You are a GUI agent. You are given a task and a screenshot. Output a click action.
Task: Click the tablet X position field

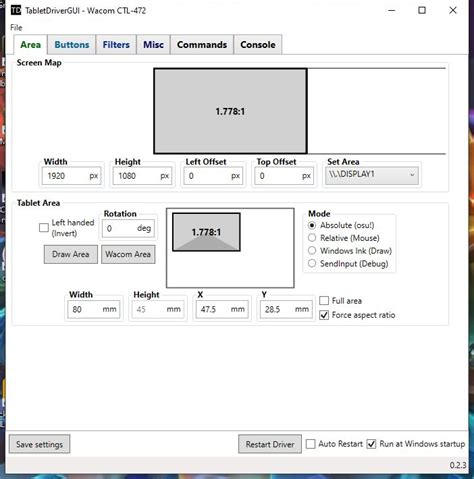click(x=222, y=309)
